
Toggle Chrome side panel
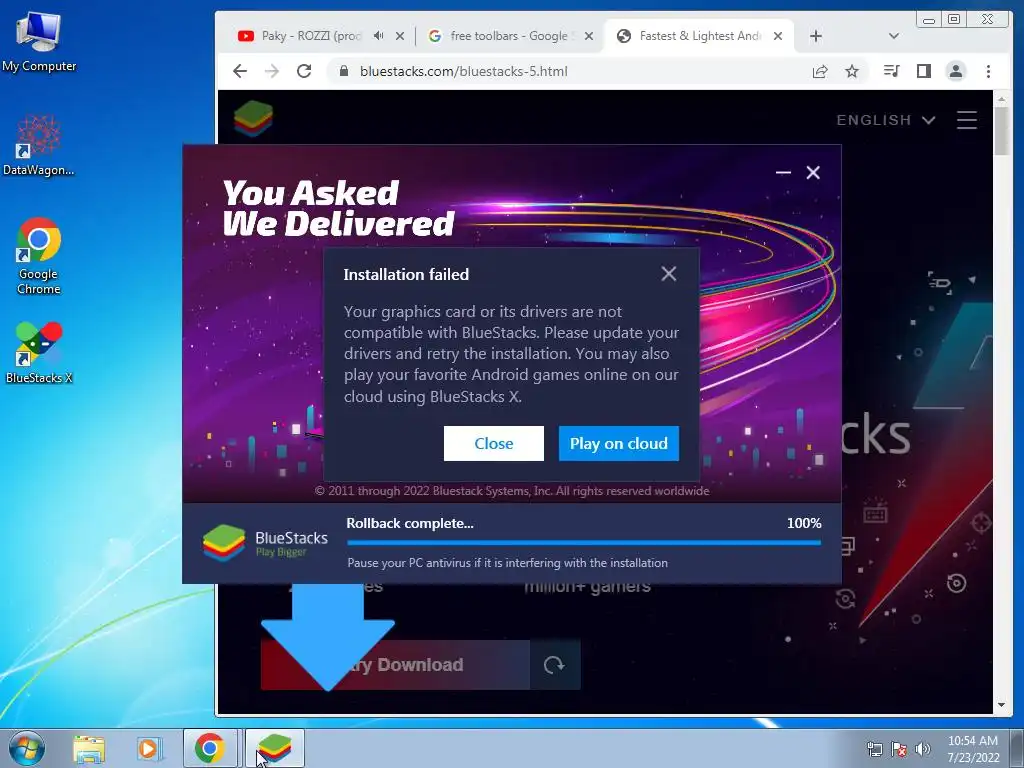[923, 71]
